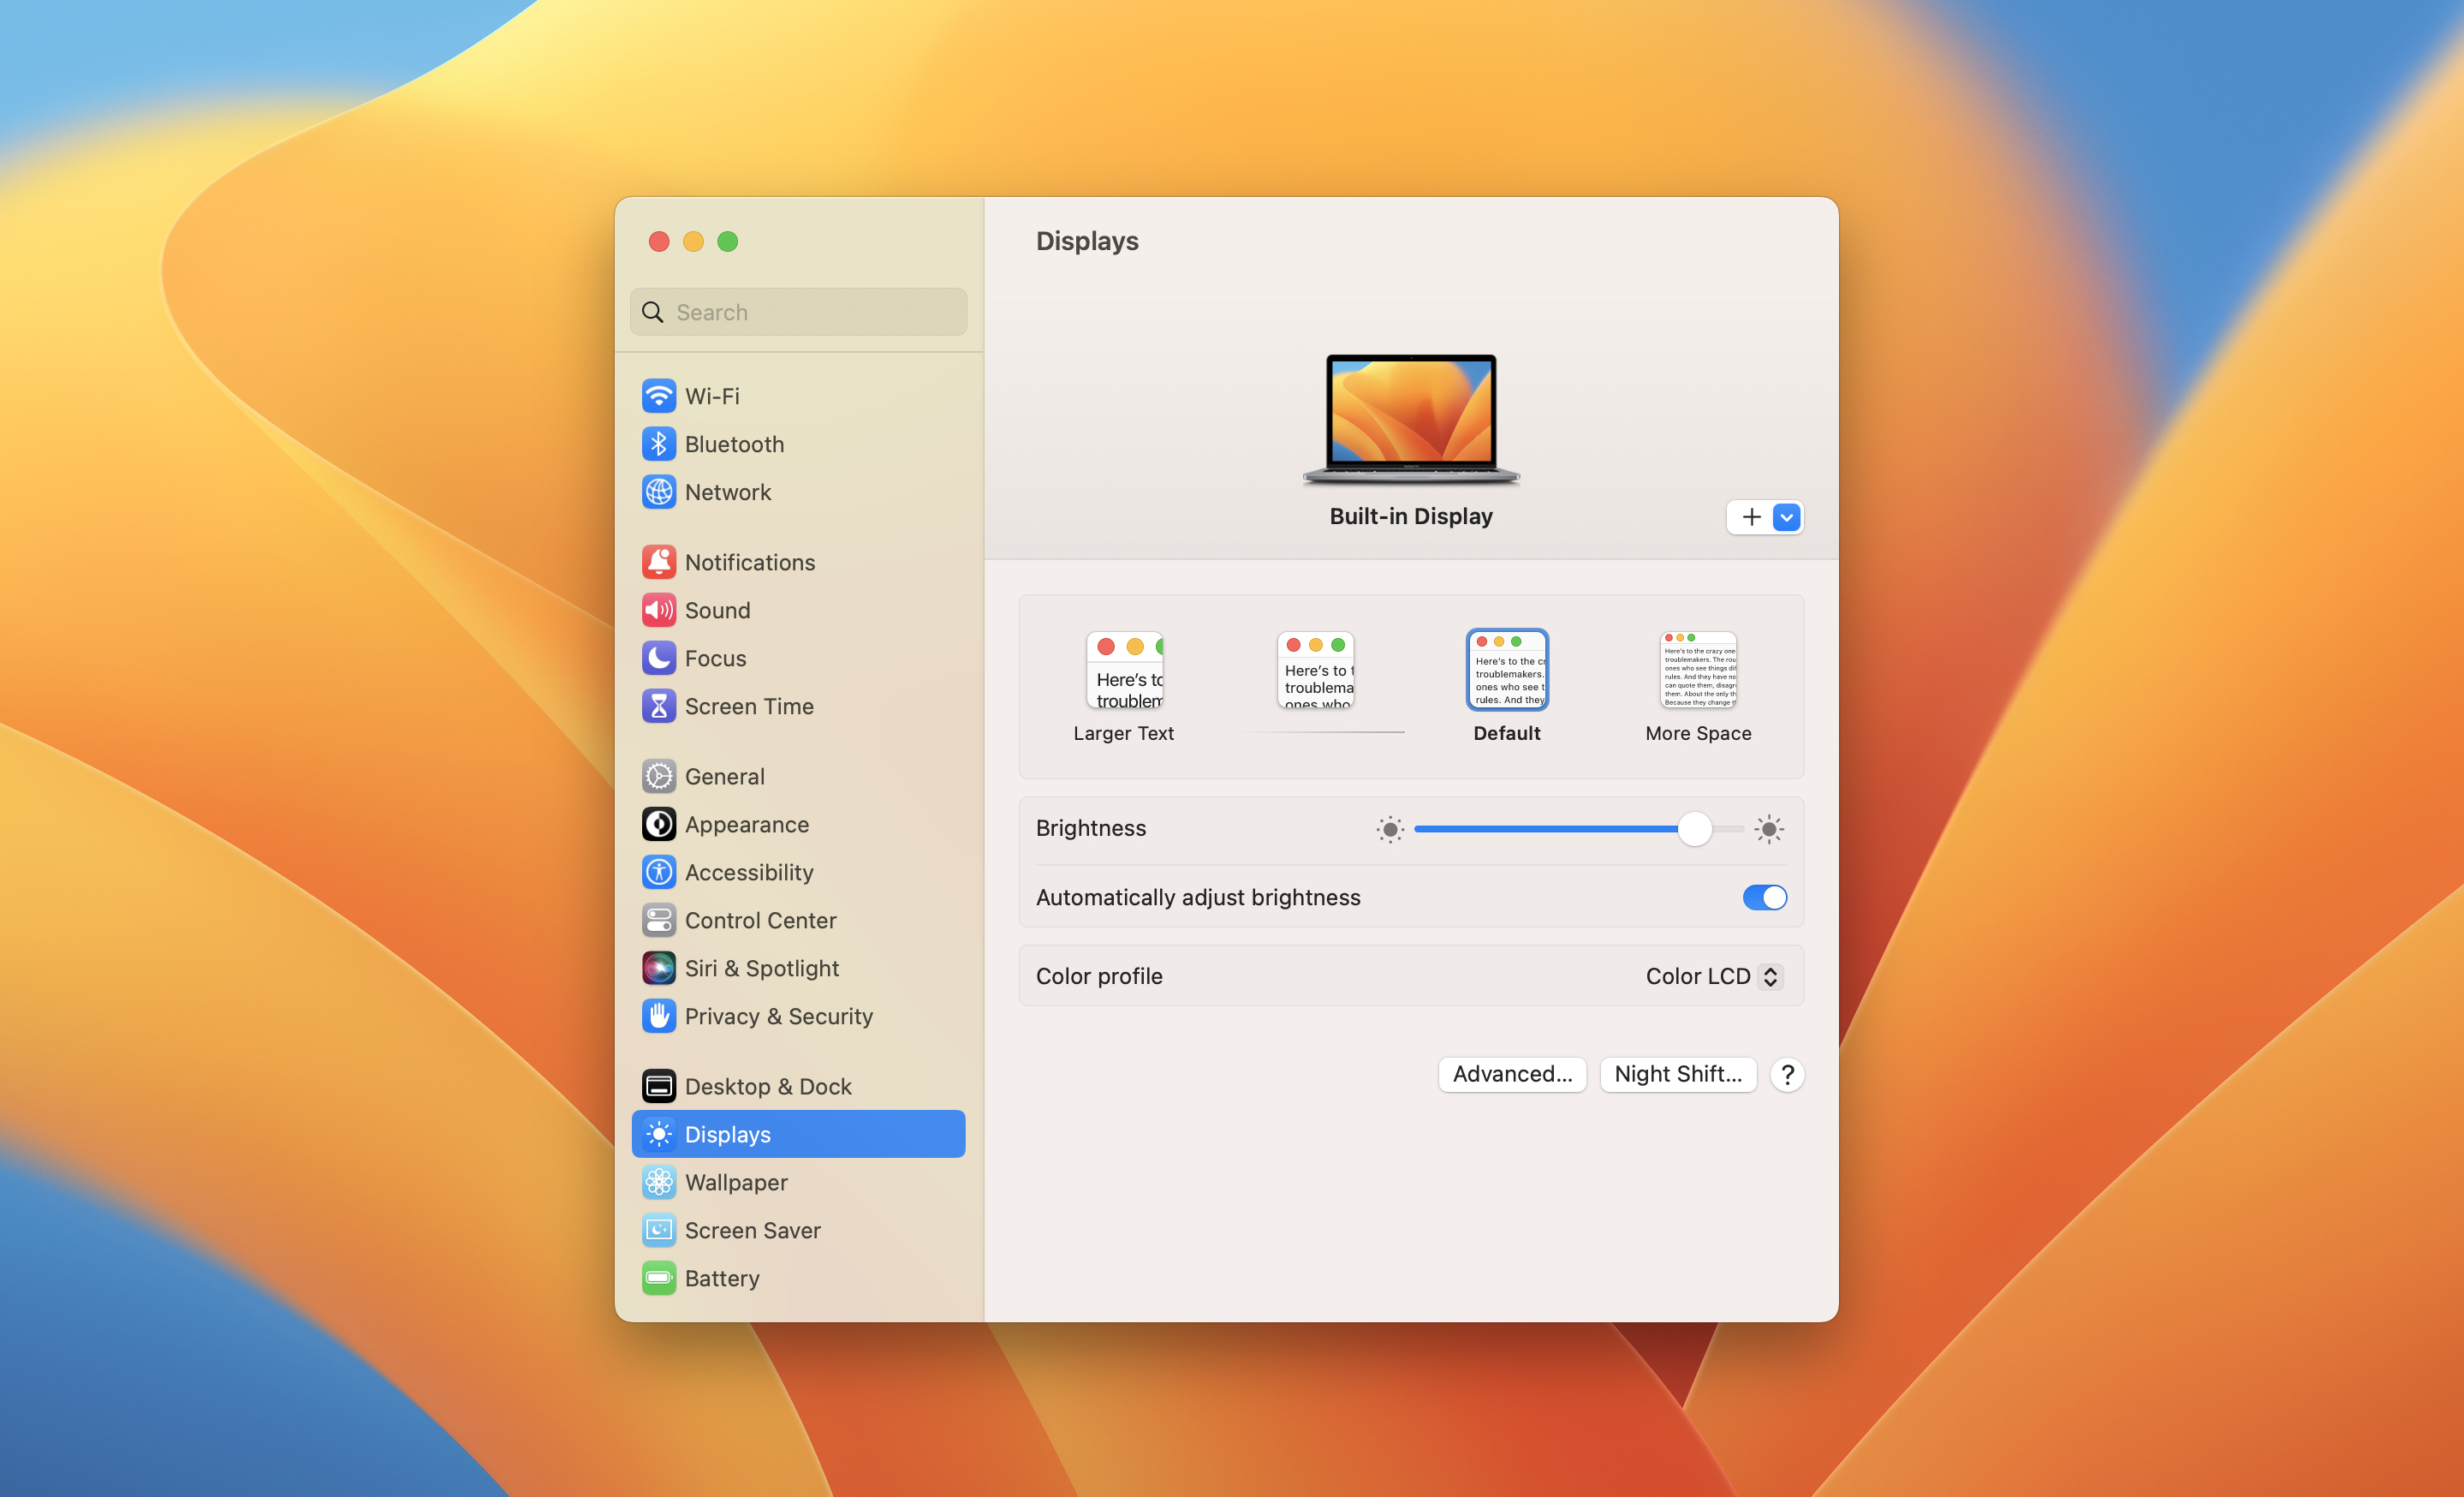This screenshot has height=1497, width=2464.
Task: Click the plus add display button
Action: 1751,517
